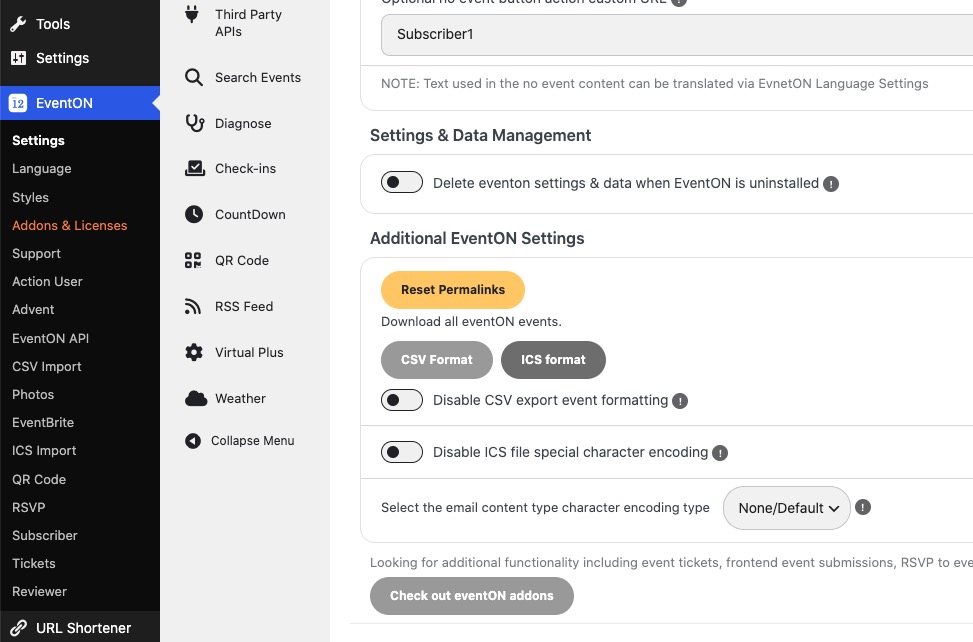This screenshot has height=642, width=973.
Task: Click Check out eventON addons button
Action: click(472, 596)
